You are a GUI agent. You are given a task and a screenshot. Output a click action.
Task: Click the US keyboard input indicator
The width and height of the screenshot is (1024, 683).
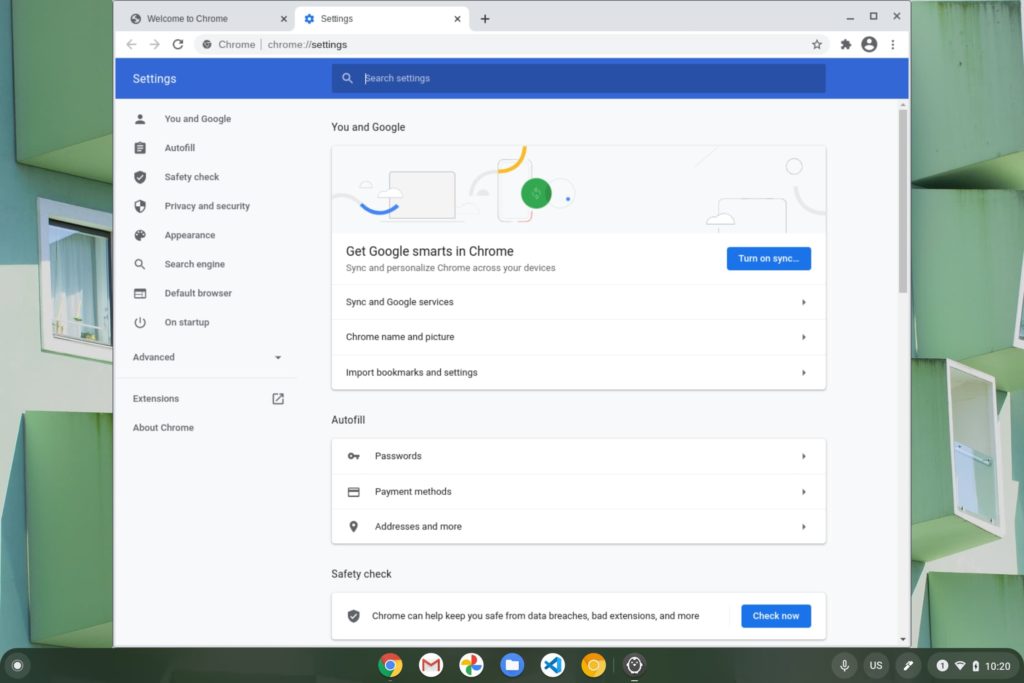point(876,665)
